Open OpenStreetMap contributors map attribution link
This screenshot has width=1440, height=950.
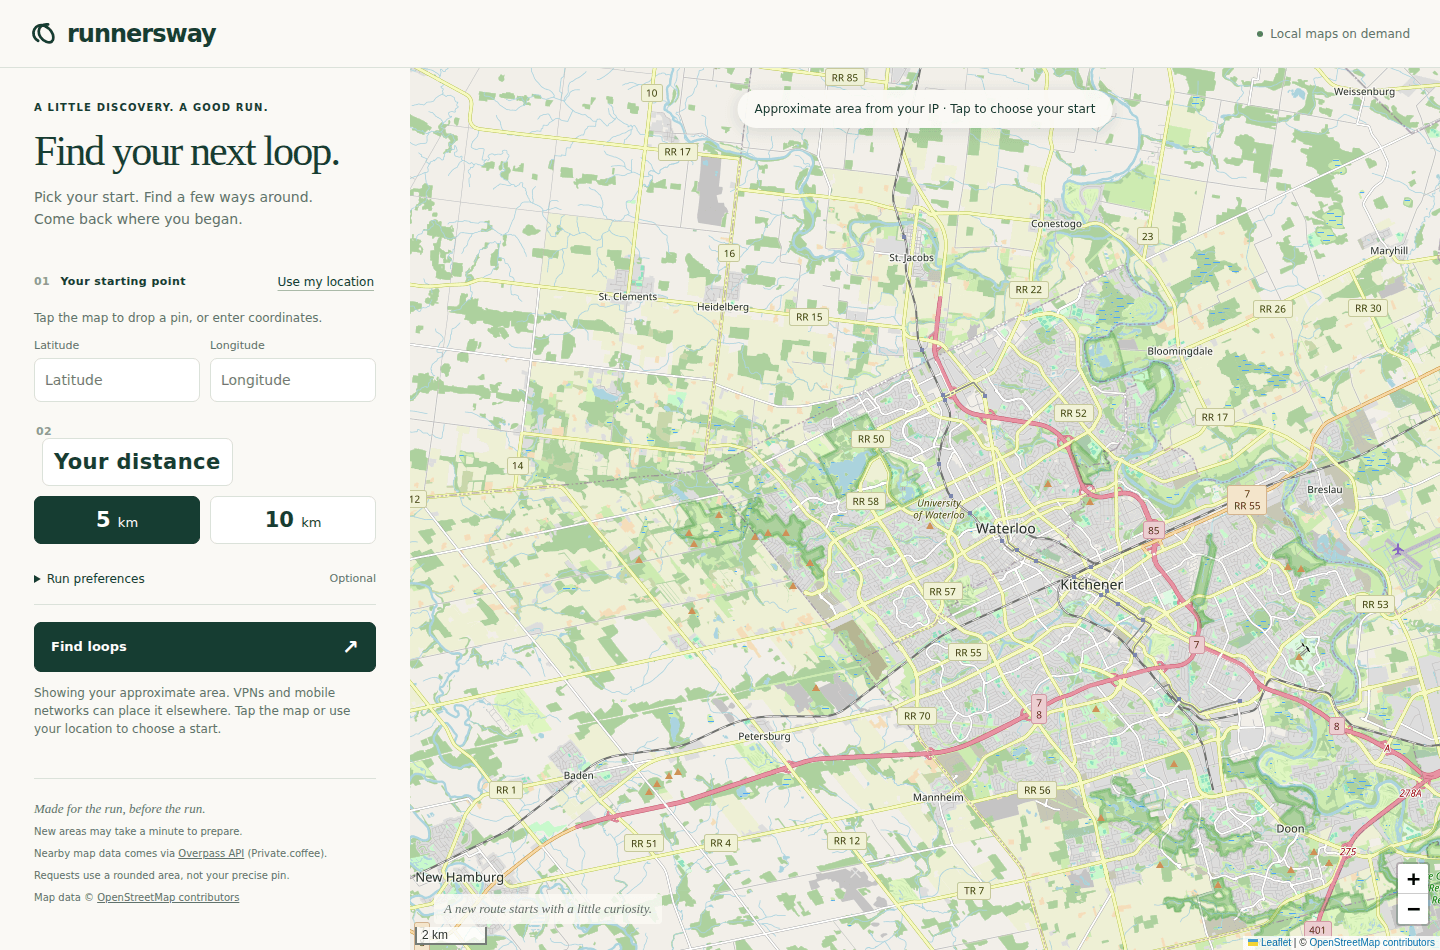click(1371, 942)
